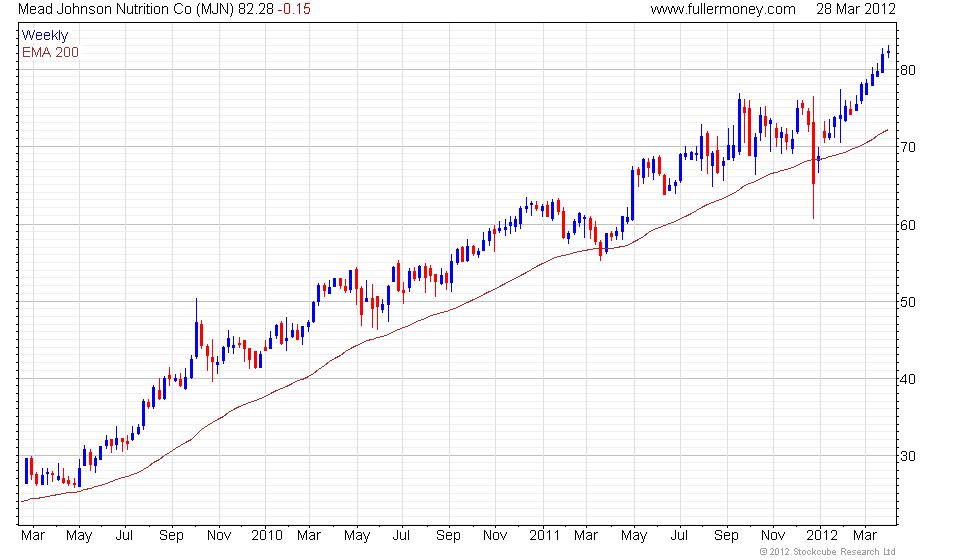Click the x-axis year label 2011
The width and height of the screenshot is (980, 560).
(x=544, y=536)
